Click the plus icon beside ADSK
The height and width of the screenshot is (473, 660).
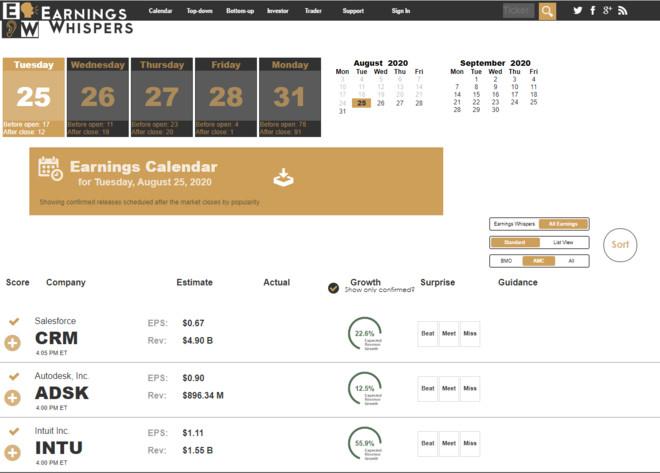click(x=13, y=398)
